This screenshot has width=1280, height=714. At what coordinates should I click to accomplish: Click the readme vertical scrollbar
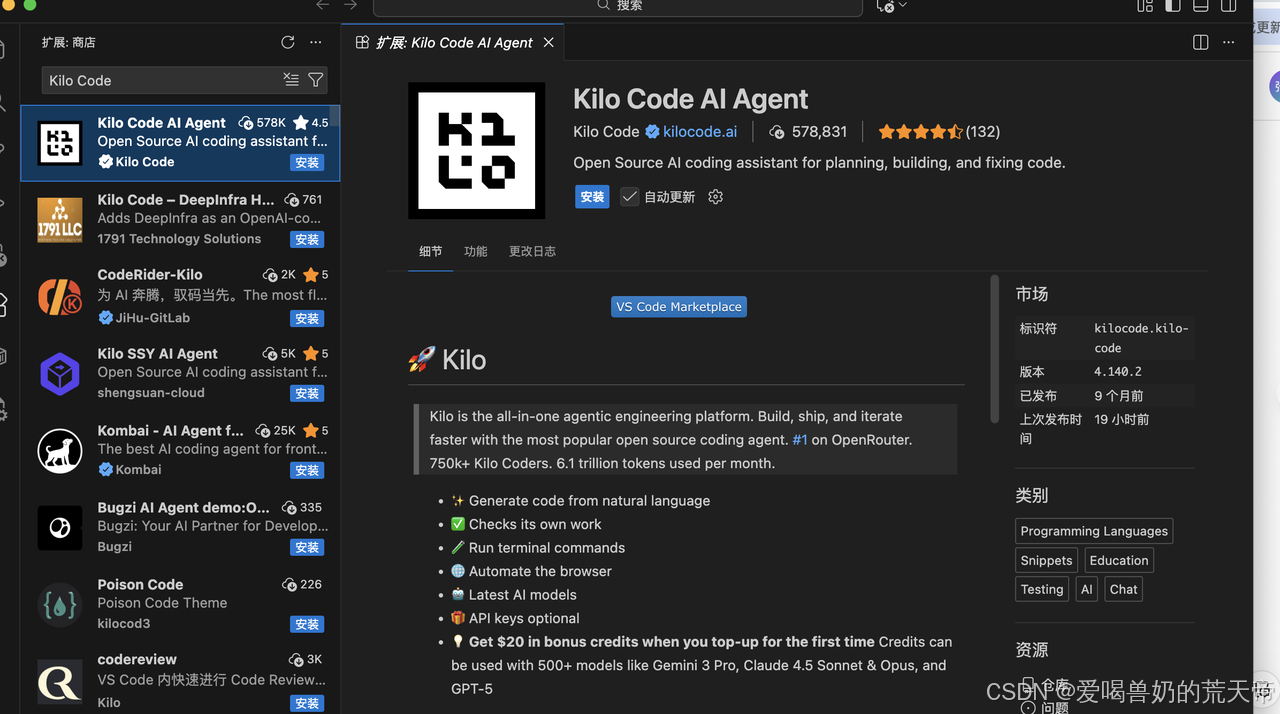tap(995, 348)
